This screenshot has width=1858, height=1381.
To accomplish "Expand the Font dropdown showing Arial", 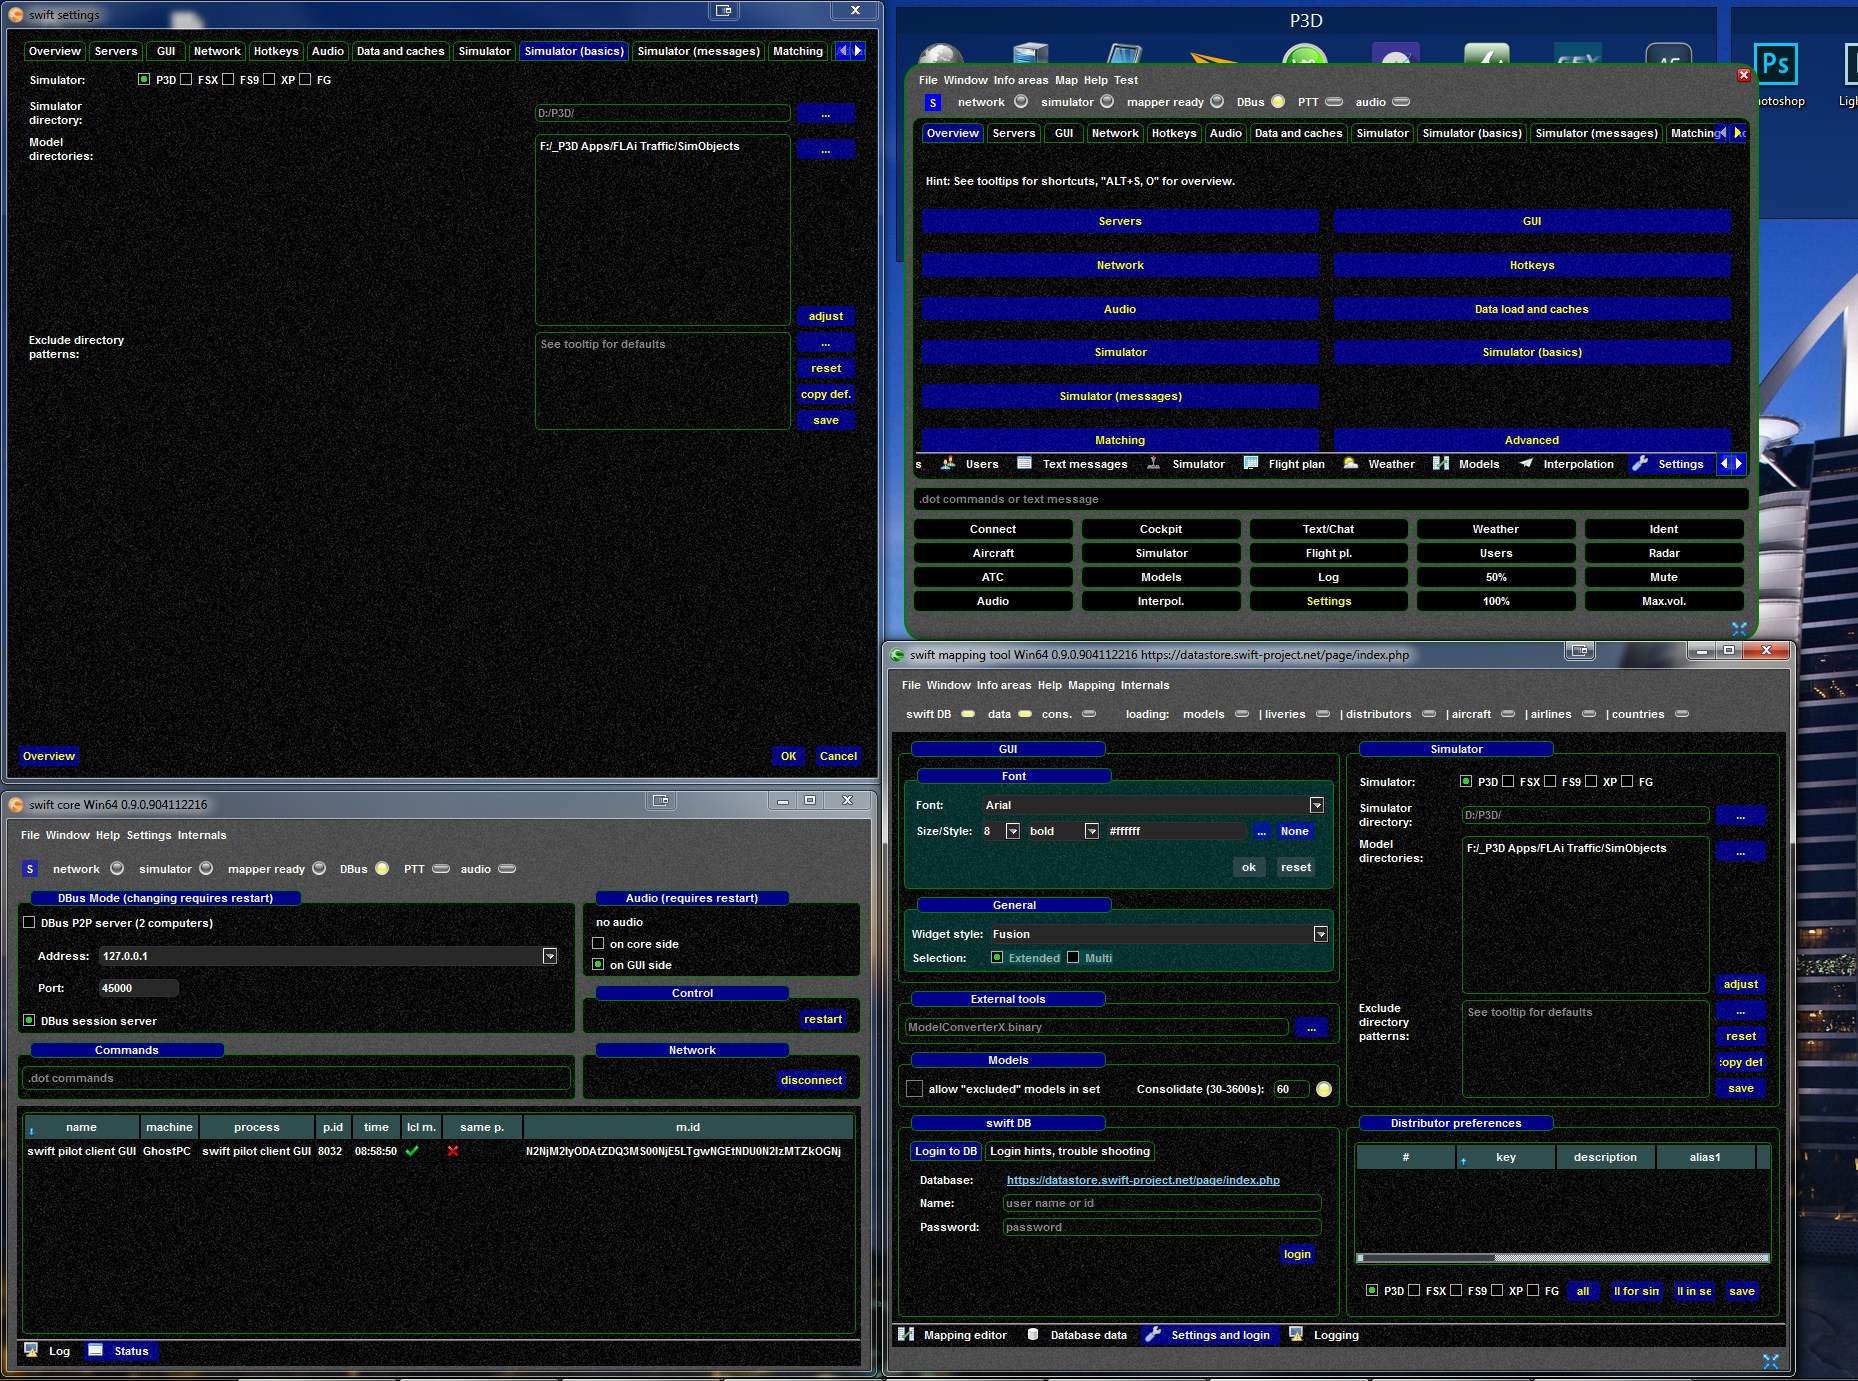I will click(x=1316, y=805).
